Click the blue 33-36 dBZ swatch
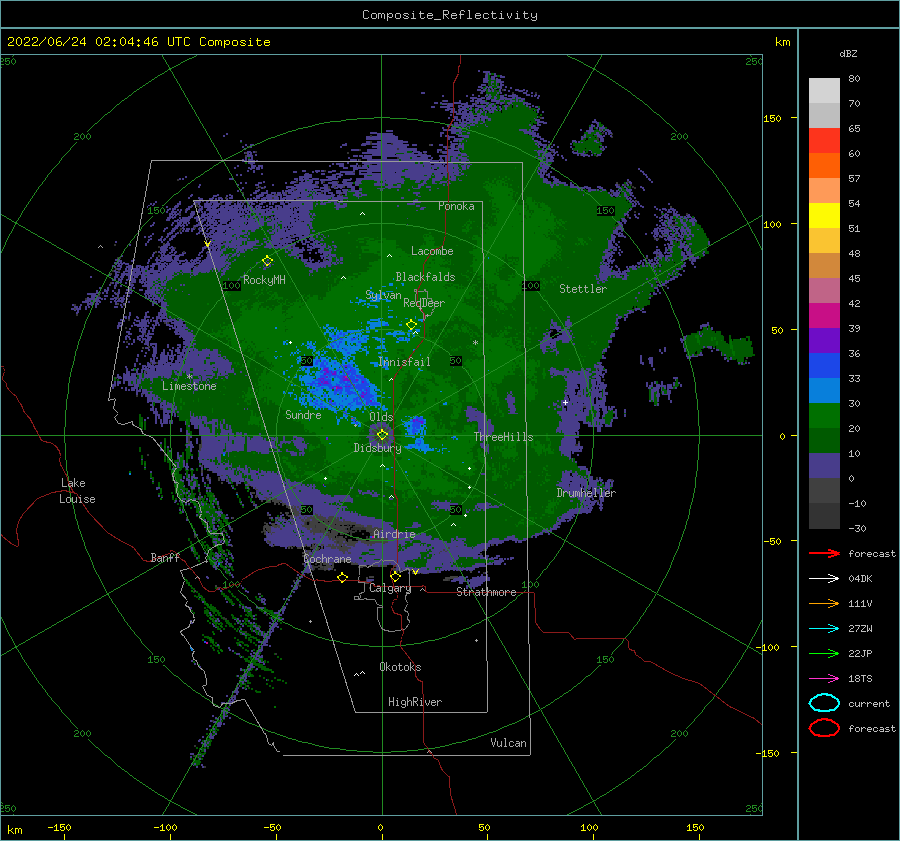This screenshot has height=841, width=900. click(x=824, y=366)
